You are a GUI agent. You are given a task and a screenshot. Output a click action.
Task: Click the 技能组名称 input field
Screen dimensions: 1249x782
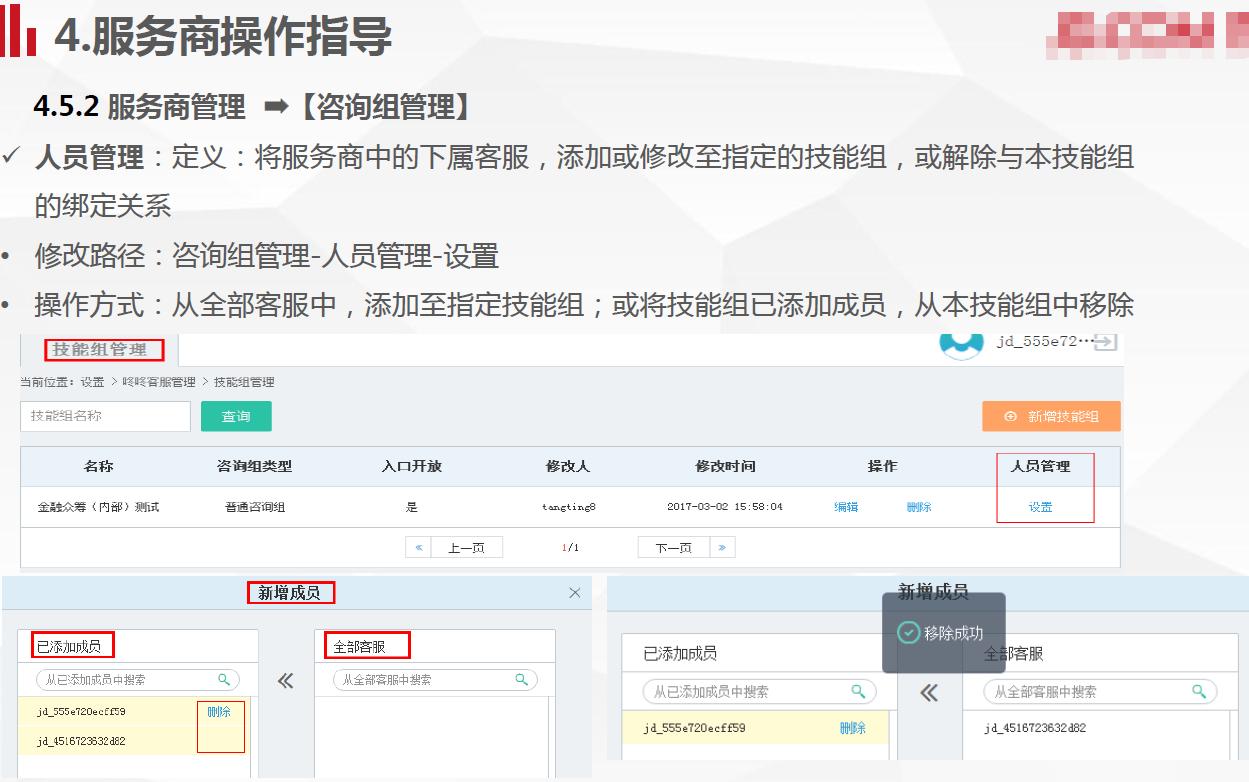tap(105, 416)
